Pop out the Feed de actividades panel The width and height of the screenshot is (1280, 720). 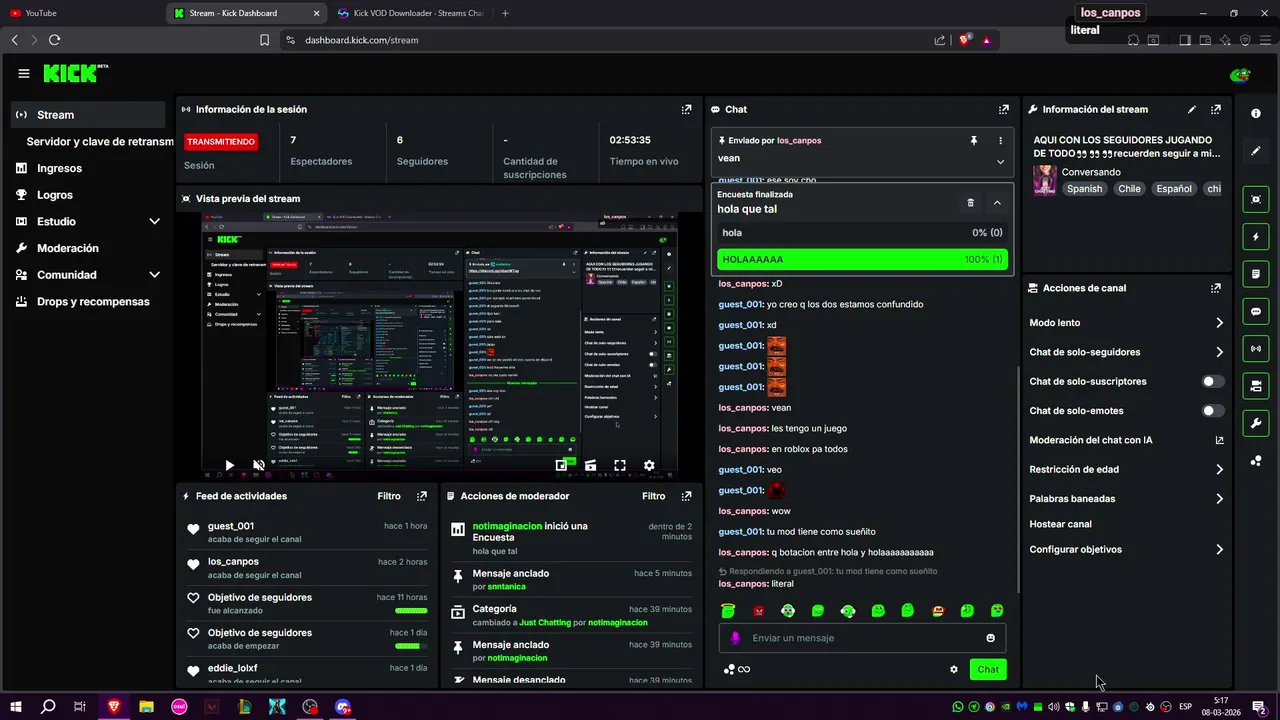pyautogui.click(x=422, y=496)
